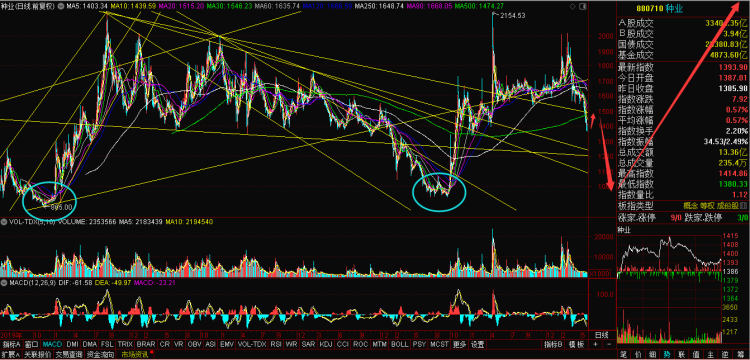Toggle the KDJ indicator
This screenshot has height=360, width=750.
click(x=325, y=344)
